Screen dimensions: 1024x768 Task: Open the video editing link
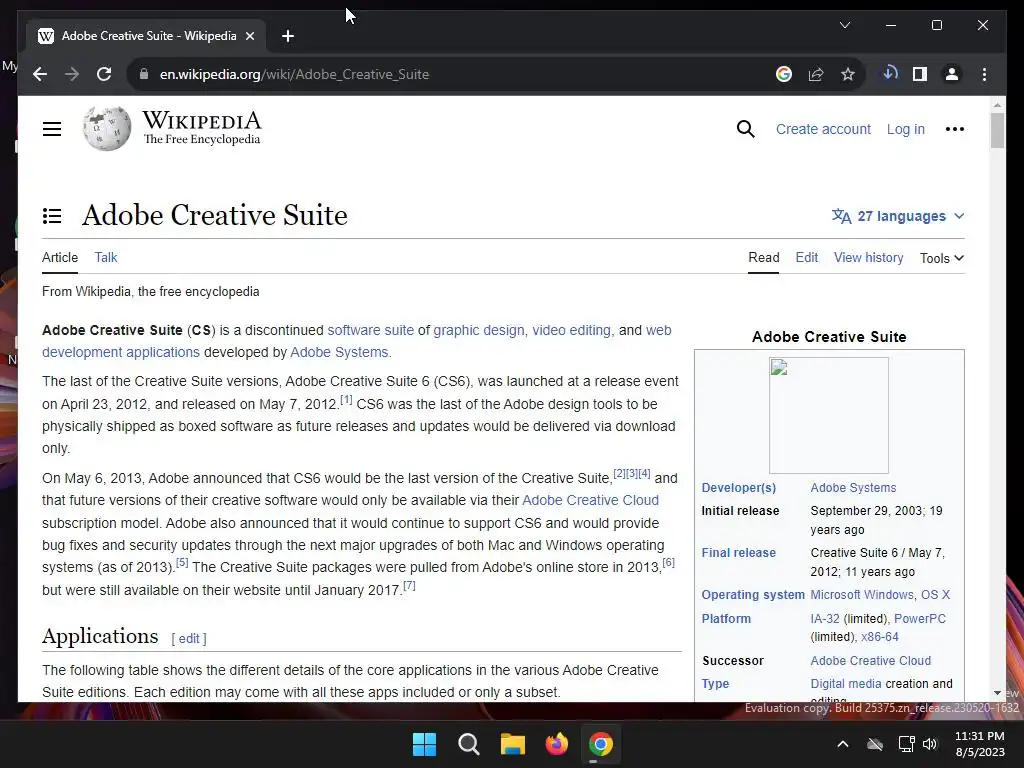click(571, 330)
